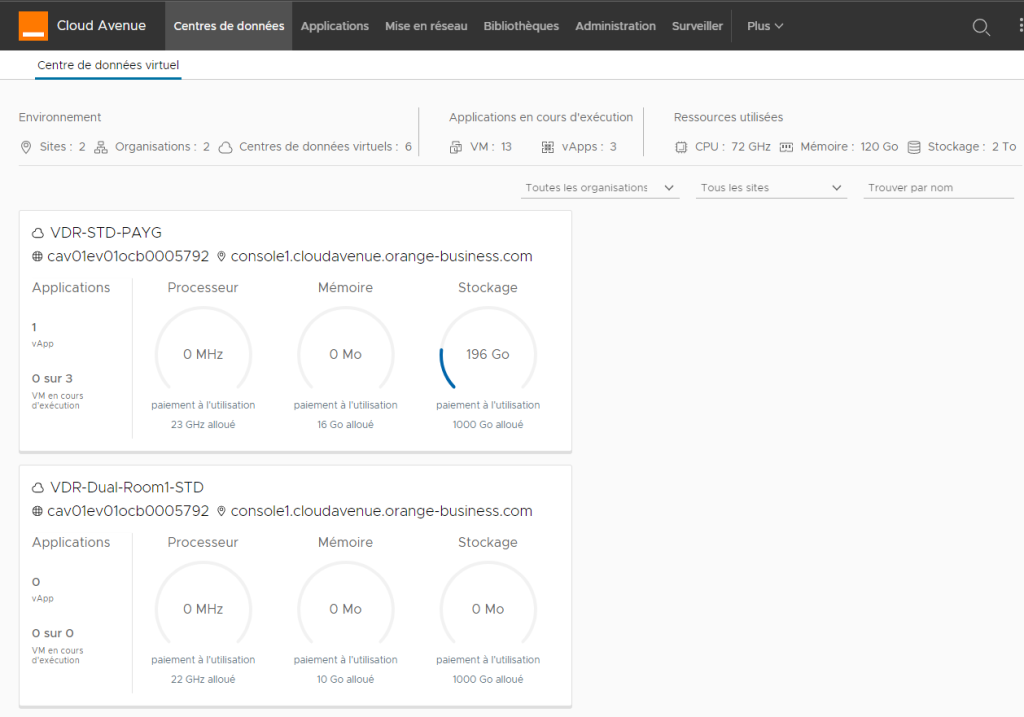Open Tous les sites dropdown
Image resolution: width=1024 pixels, height=717 pixels.
pos(771,188)
